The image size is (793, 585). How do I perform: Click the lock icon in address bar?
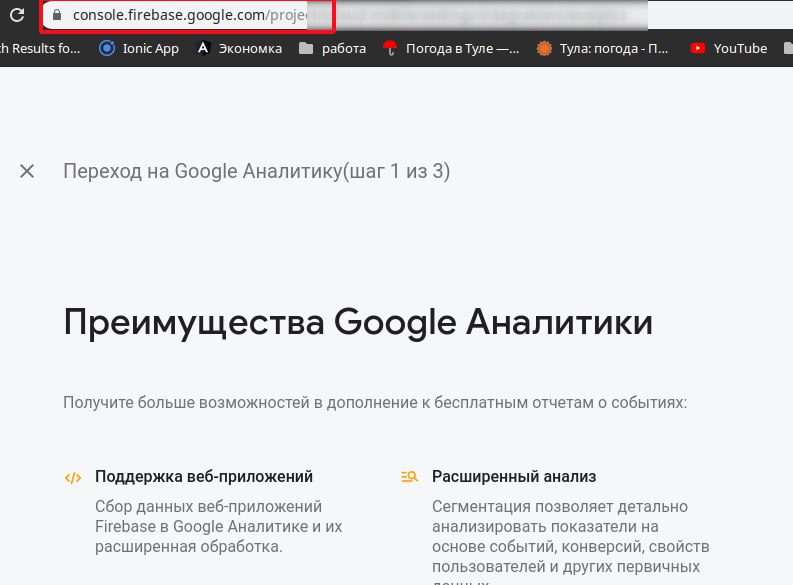(x=57, y=15)
